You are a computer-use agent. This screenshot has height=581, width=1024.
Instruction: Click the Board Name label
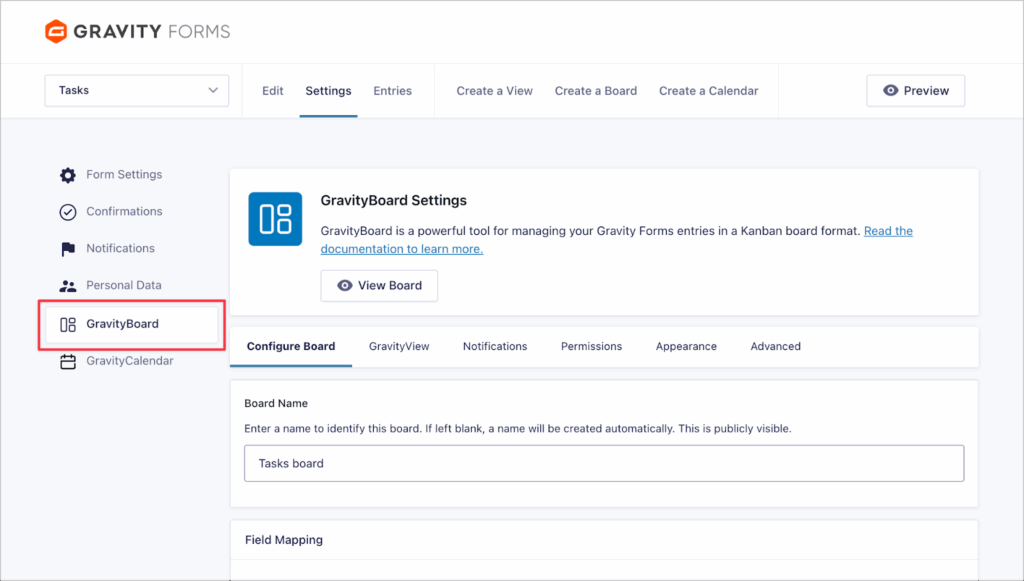point(276,403)
